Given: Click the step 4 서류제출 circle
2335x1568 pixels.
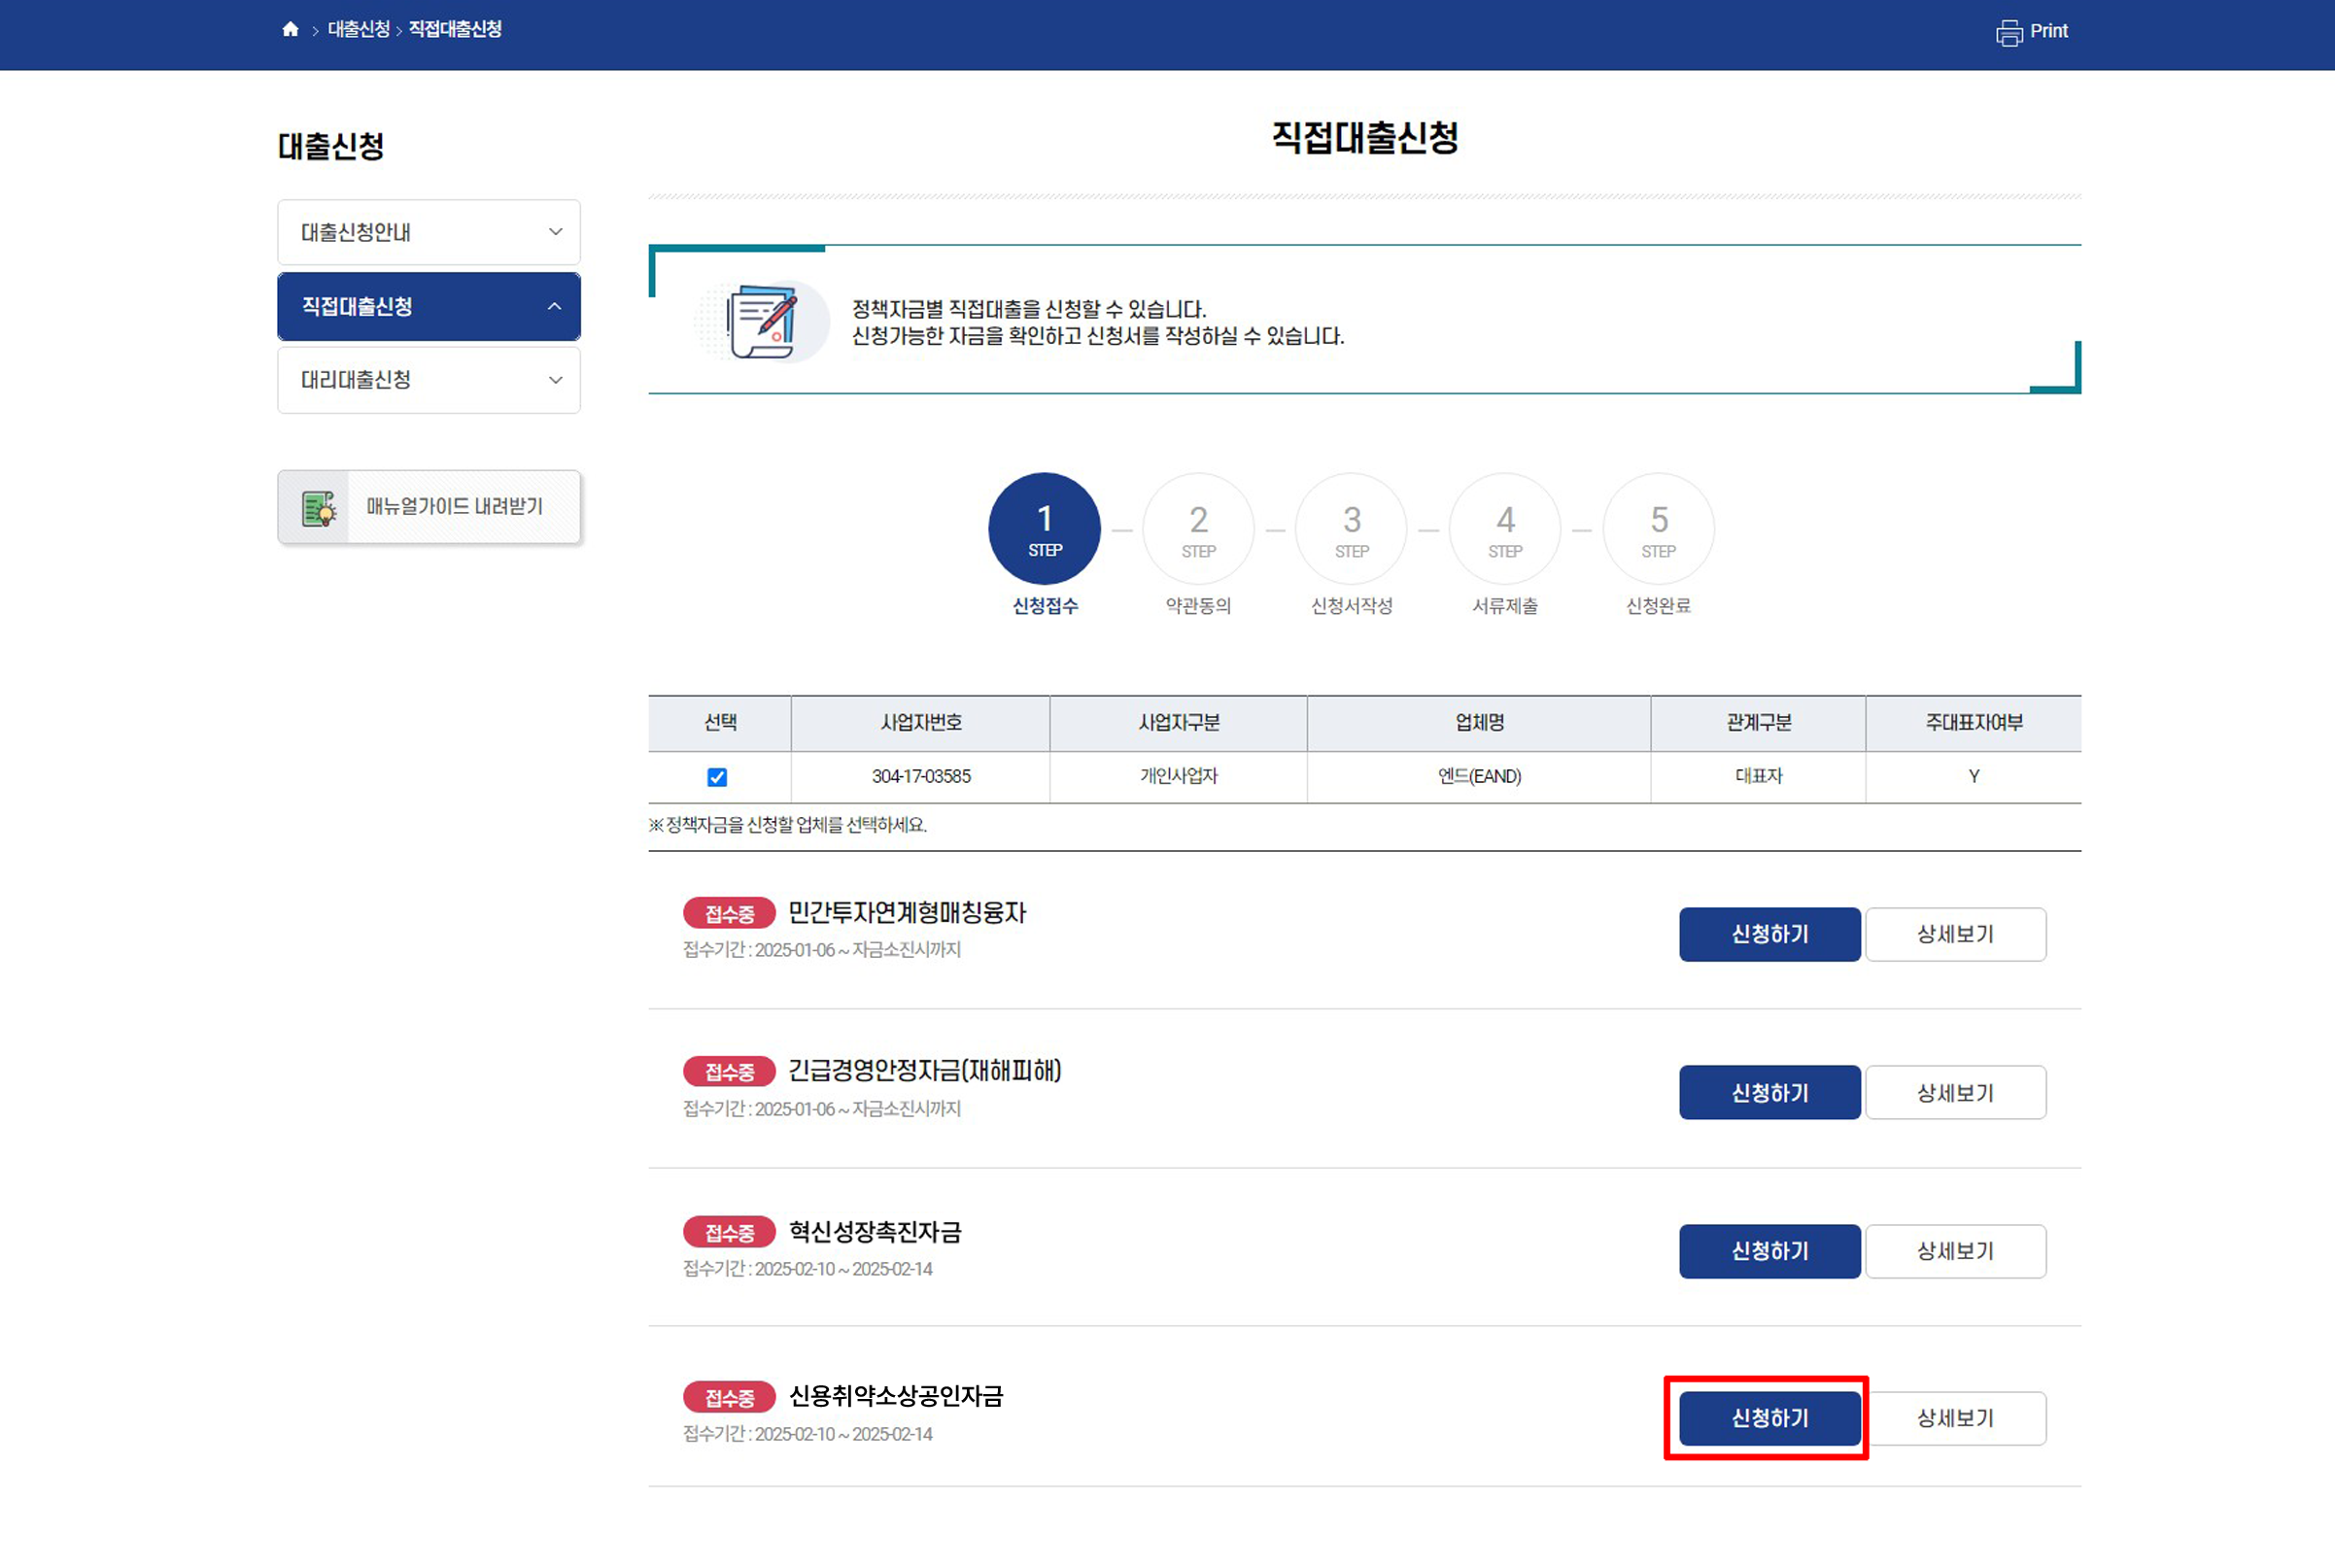Looking at the screenshot, I should pyautogui.click(x=1504, y=528).
